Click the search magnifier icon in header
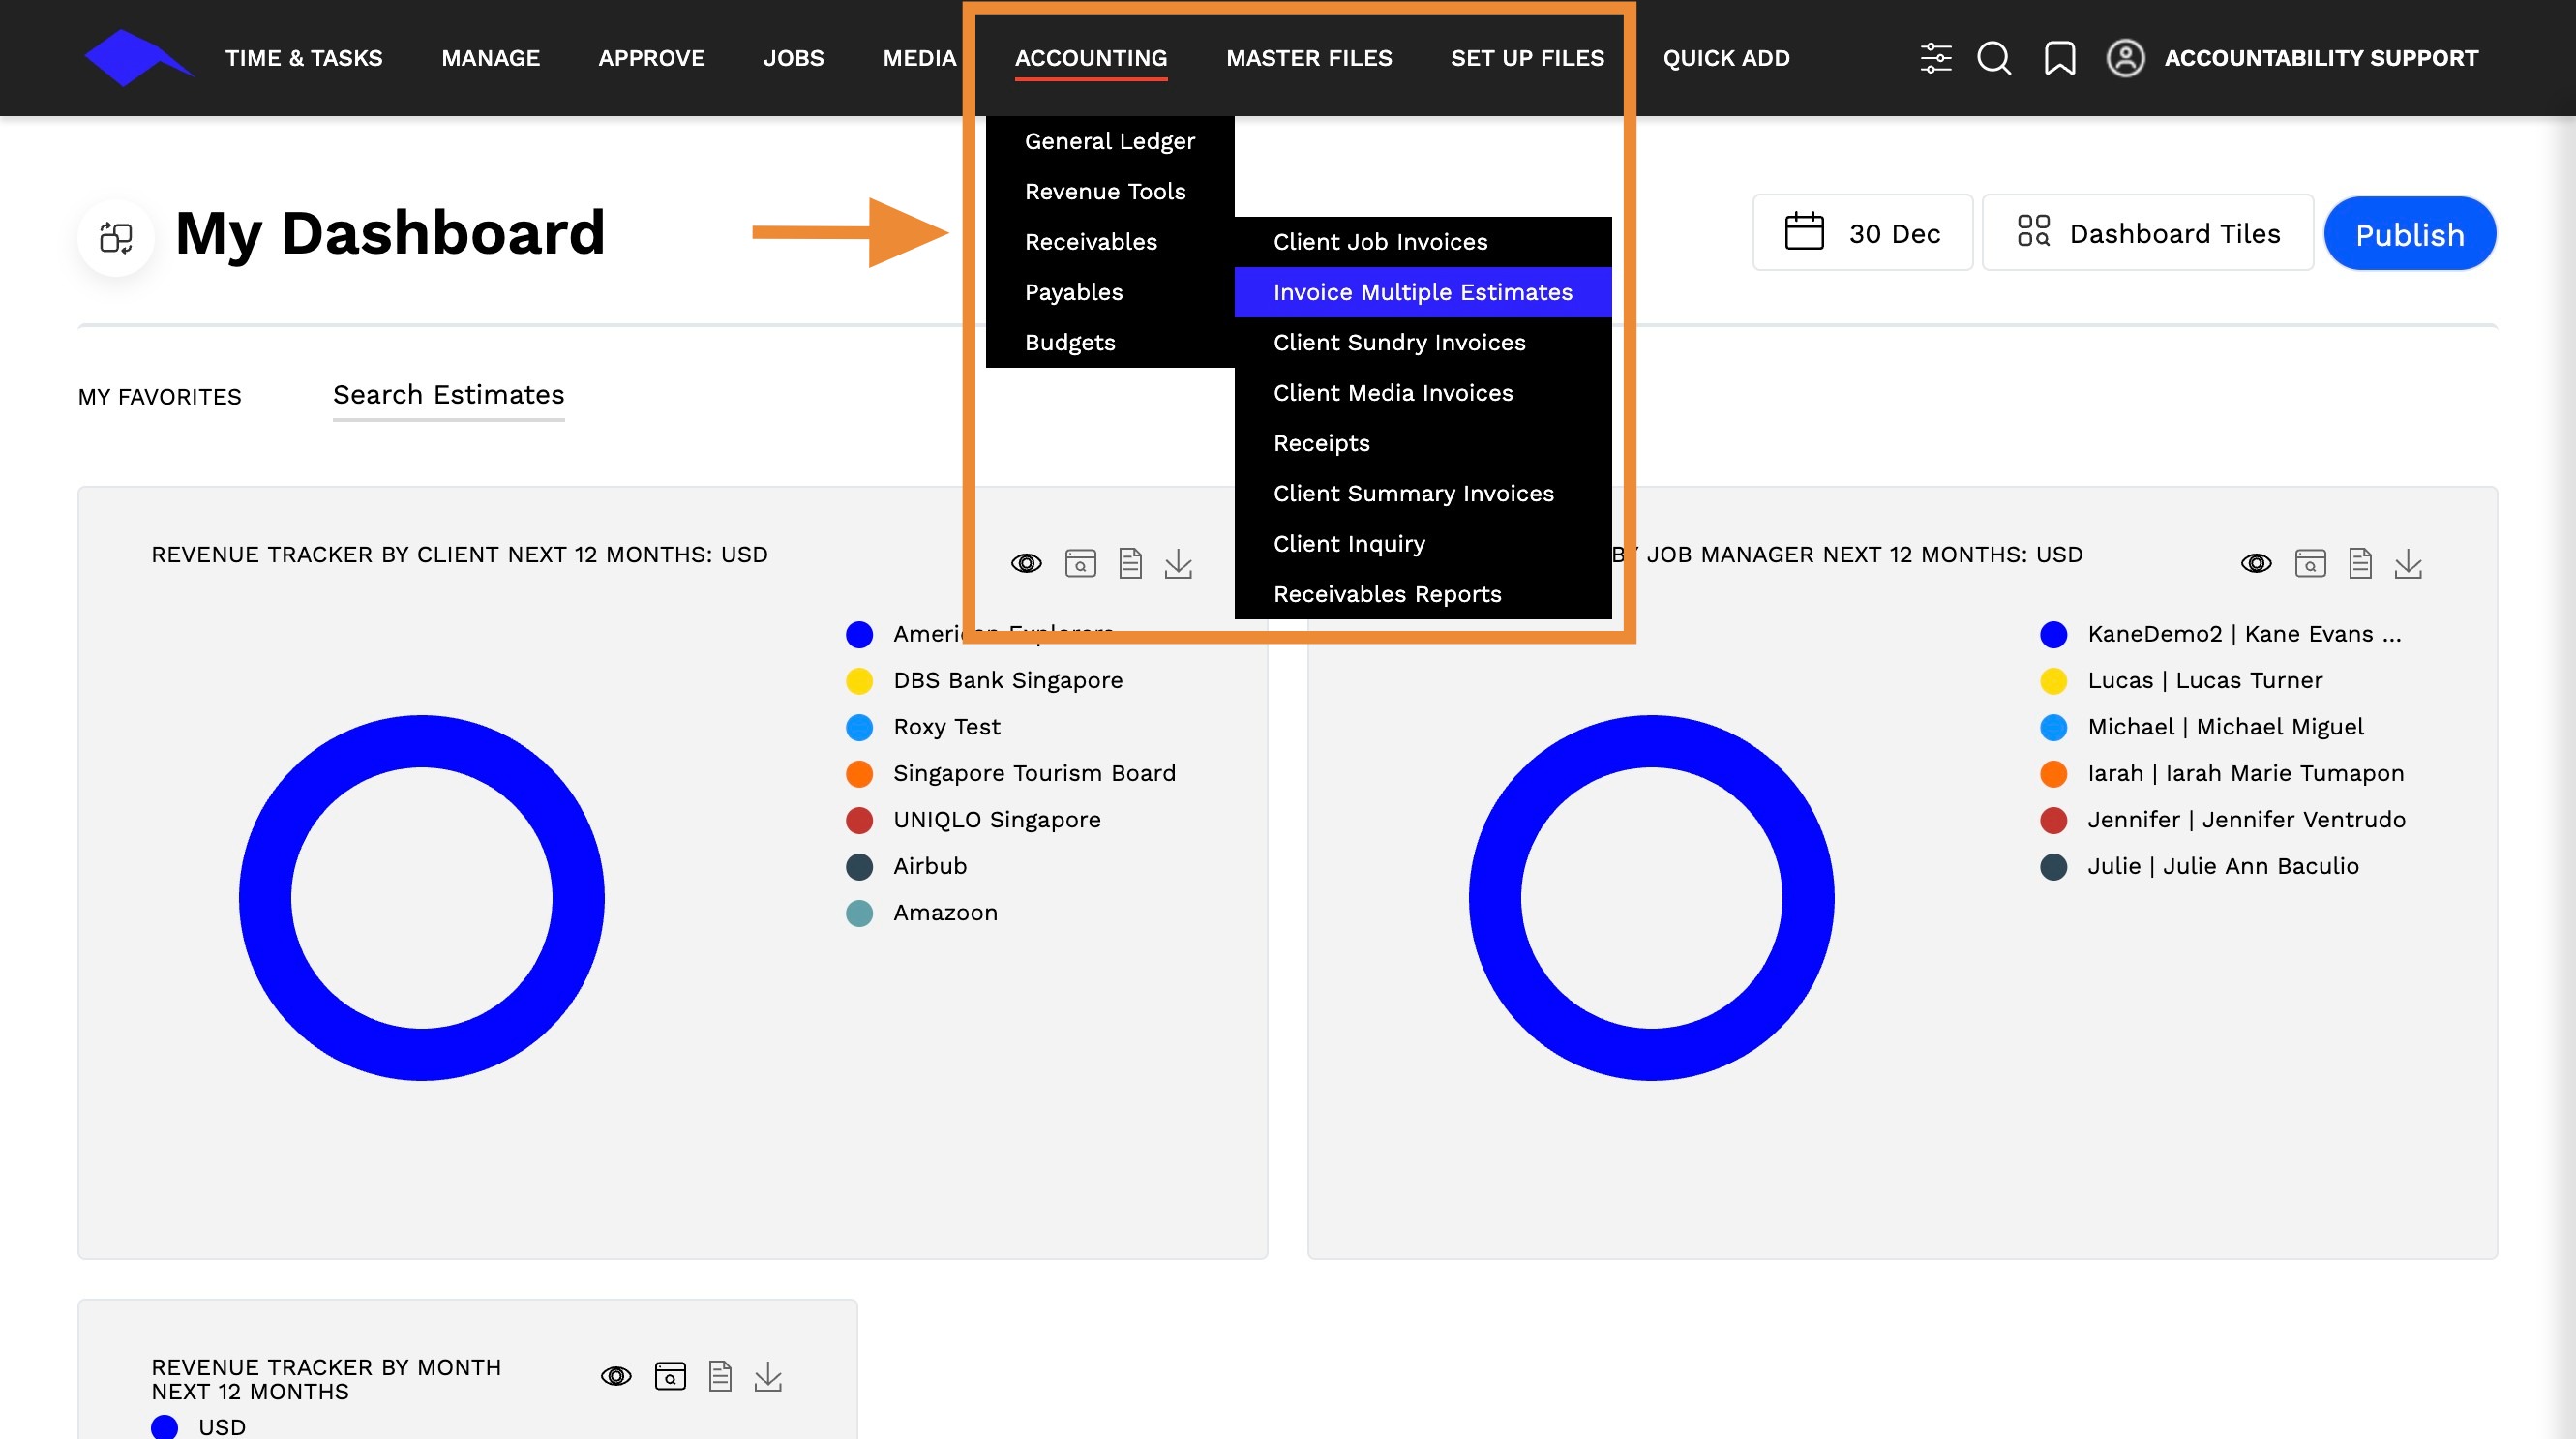 click(1993, 58)
